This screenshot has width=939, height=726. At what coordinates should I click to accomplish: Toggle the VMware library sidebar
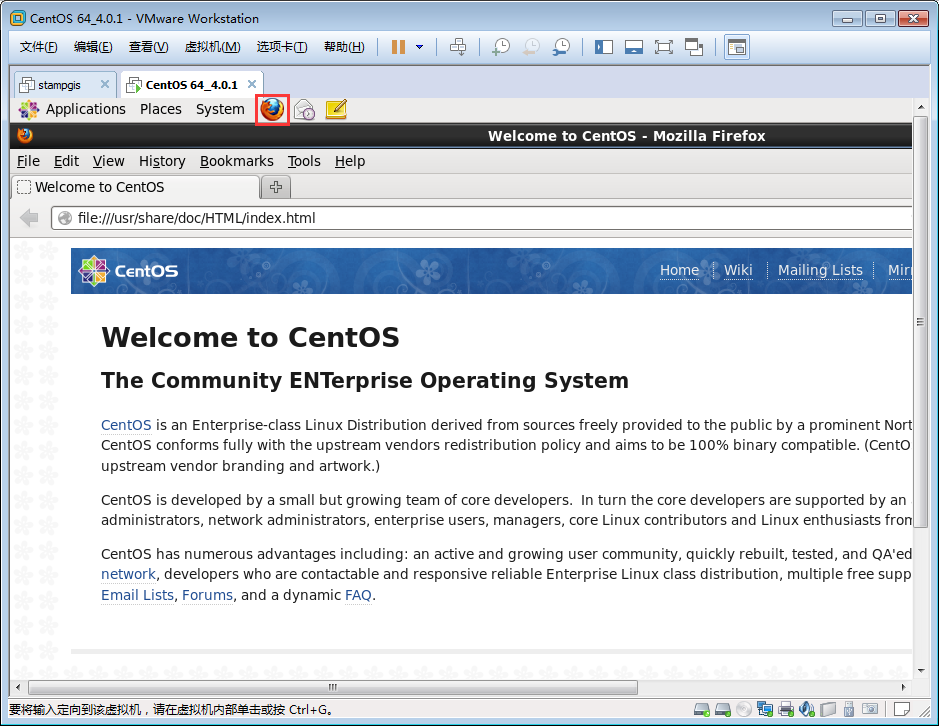pyautogui.click(x=604, y=47)
